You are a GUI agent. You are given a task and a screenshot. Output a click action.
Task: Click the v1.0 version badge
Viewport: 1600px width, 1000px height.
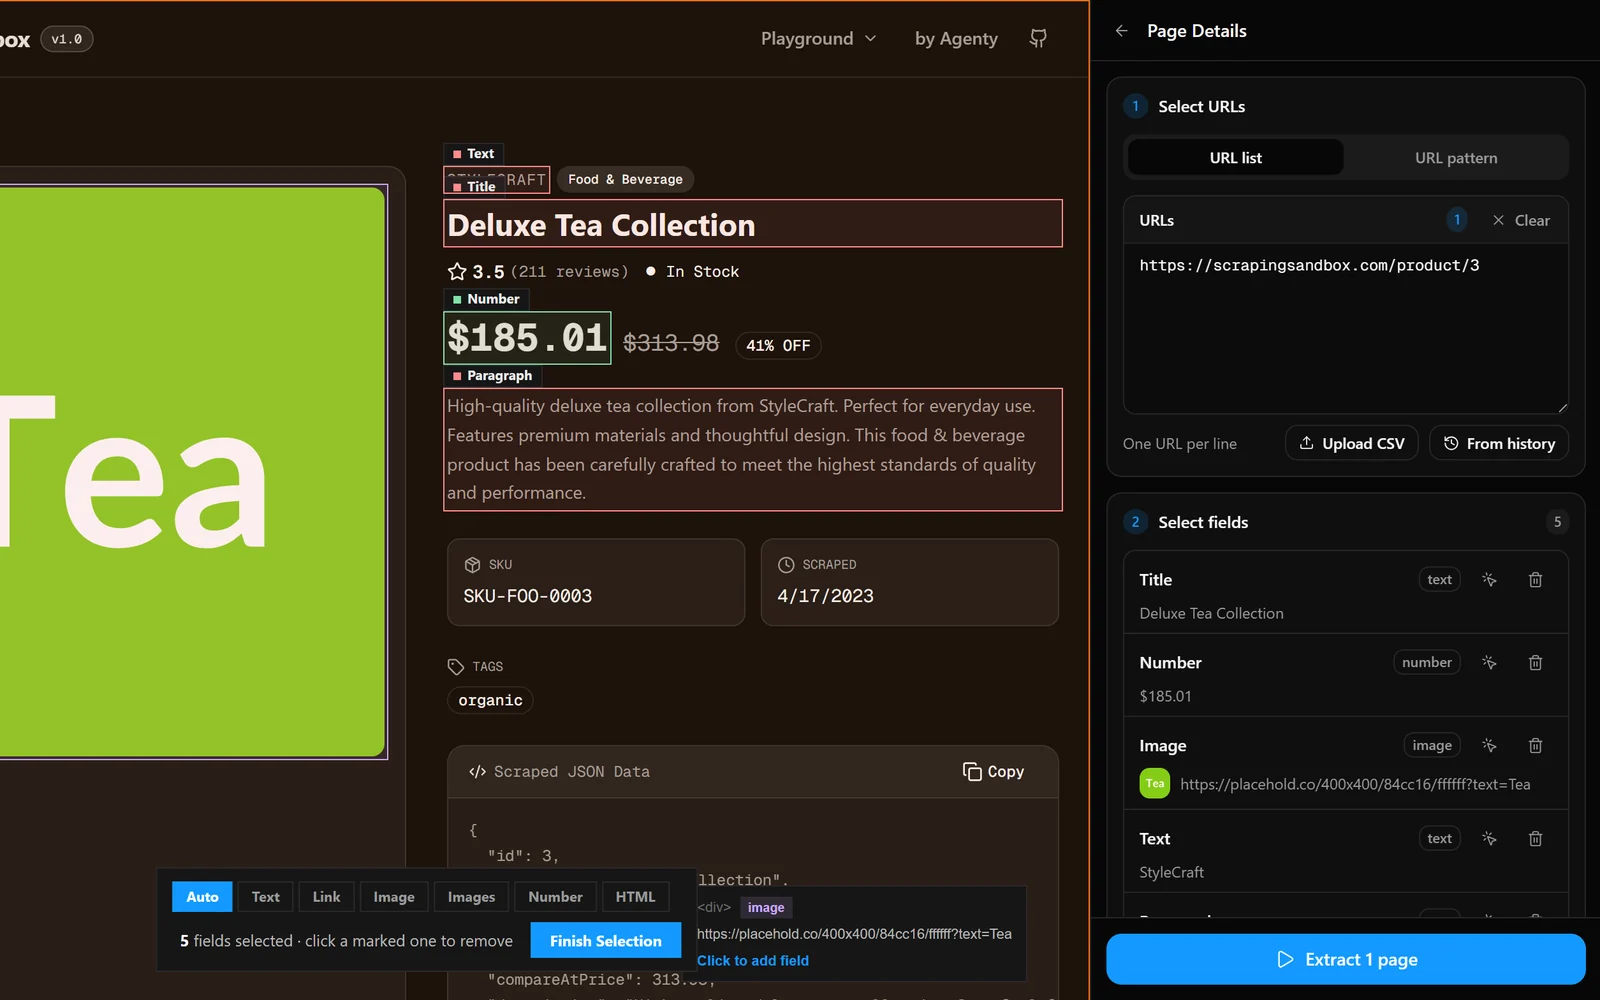pos(66,39)
